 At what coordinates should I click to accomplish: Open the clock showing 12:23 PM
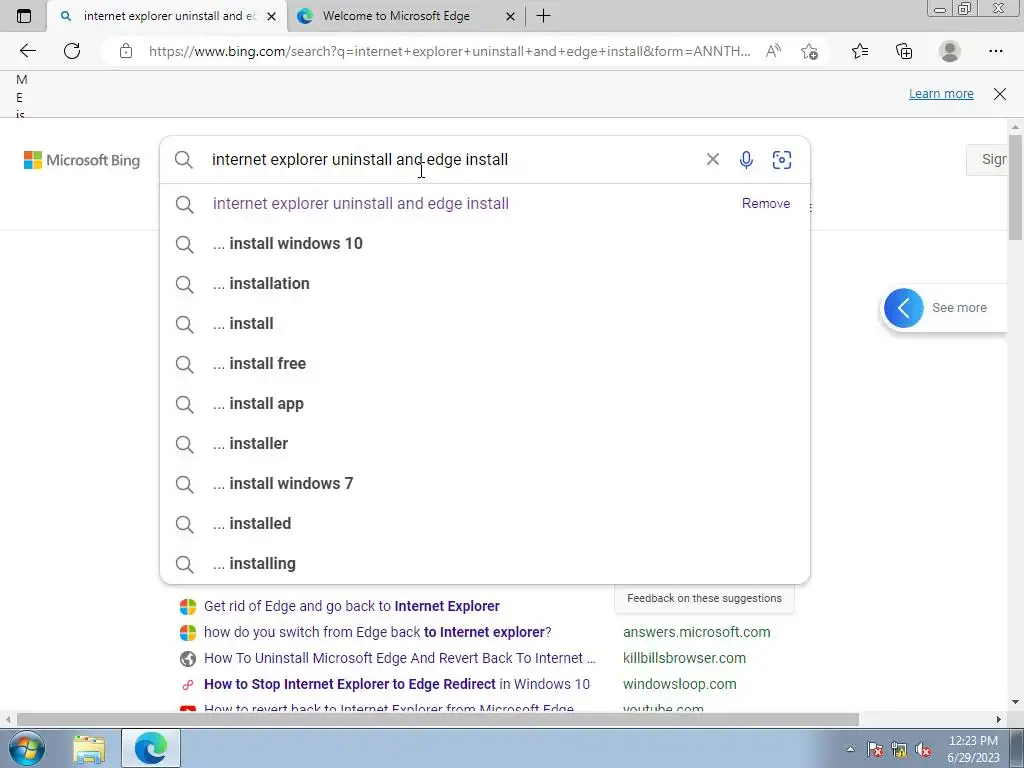coord(973,749)
